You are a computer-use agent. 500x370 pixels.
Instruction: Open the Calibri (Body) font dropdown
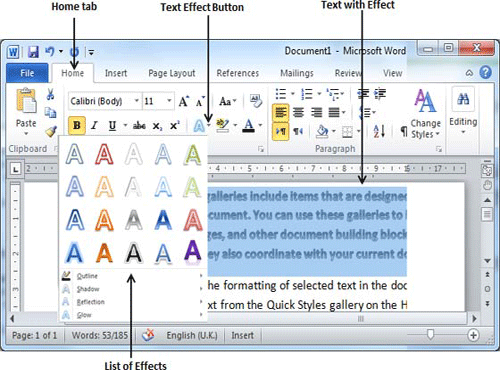[104, 101]
